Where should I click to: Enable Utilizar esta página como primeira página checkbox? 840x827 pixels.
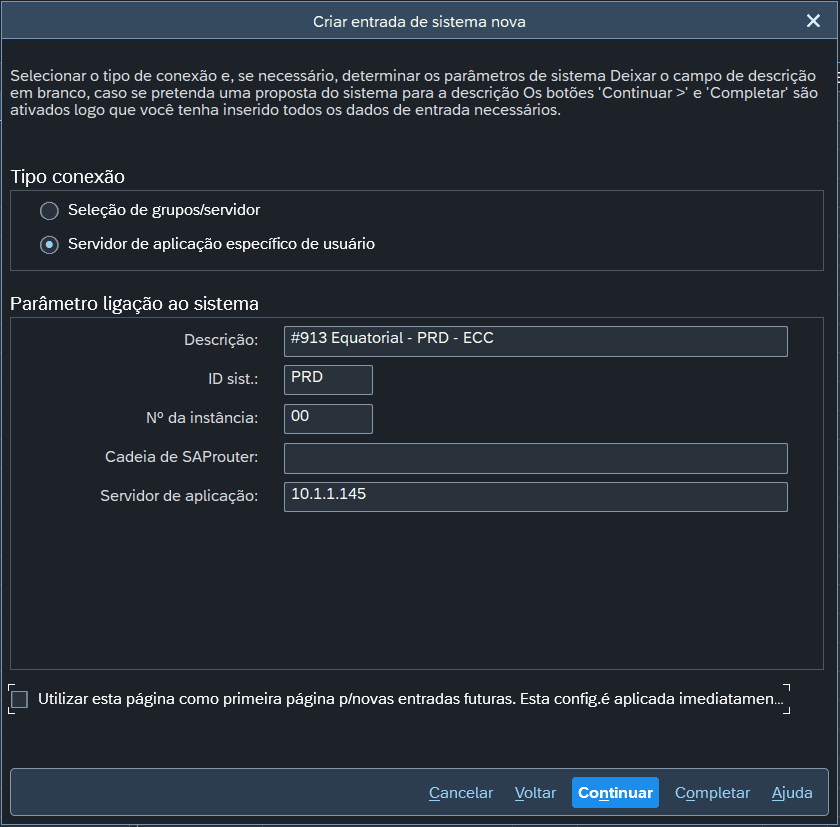tap(19, 699)
